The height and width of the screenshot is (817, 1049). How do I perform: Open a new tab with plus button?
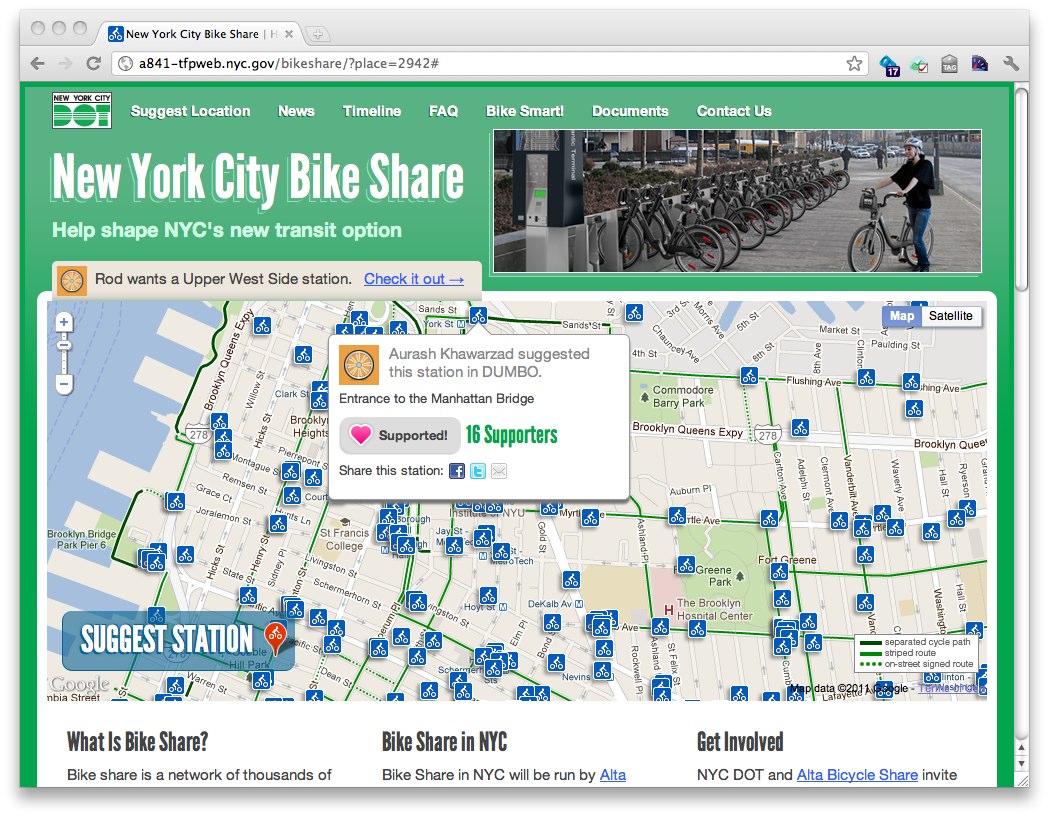[318, 33]
